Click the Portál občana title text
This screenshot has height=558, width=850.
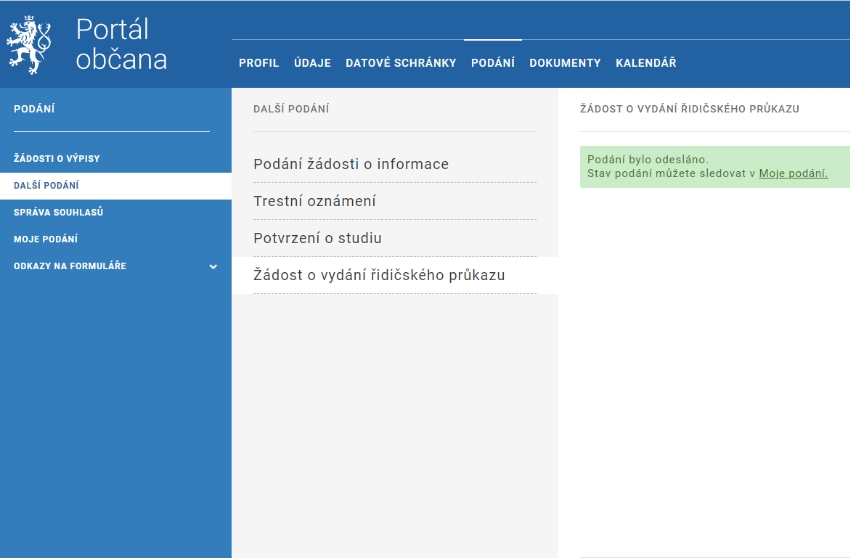pyautogui.click(x=121, y=45)
